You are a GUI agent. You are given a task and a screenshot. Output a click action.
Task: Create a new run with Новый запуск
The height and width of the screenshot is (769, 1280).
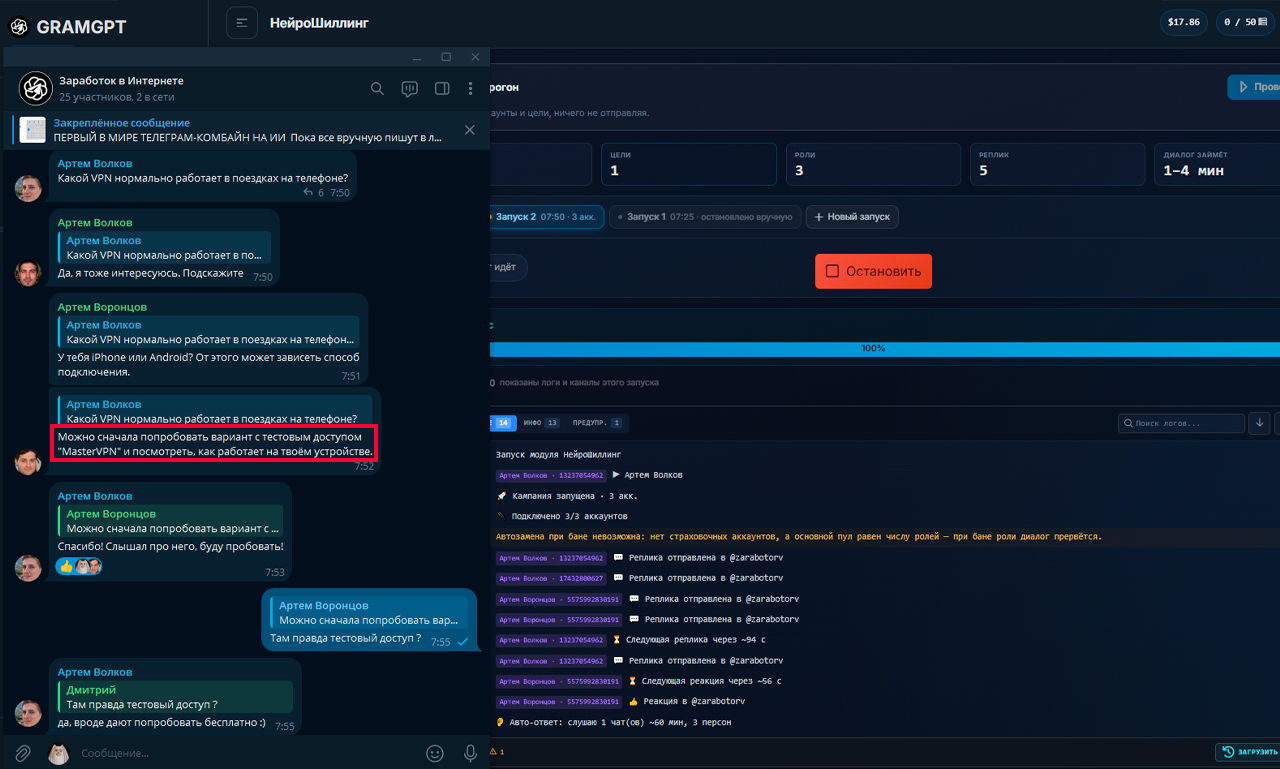click(853, 217)
